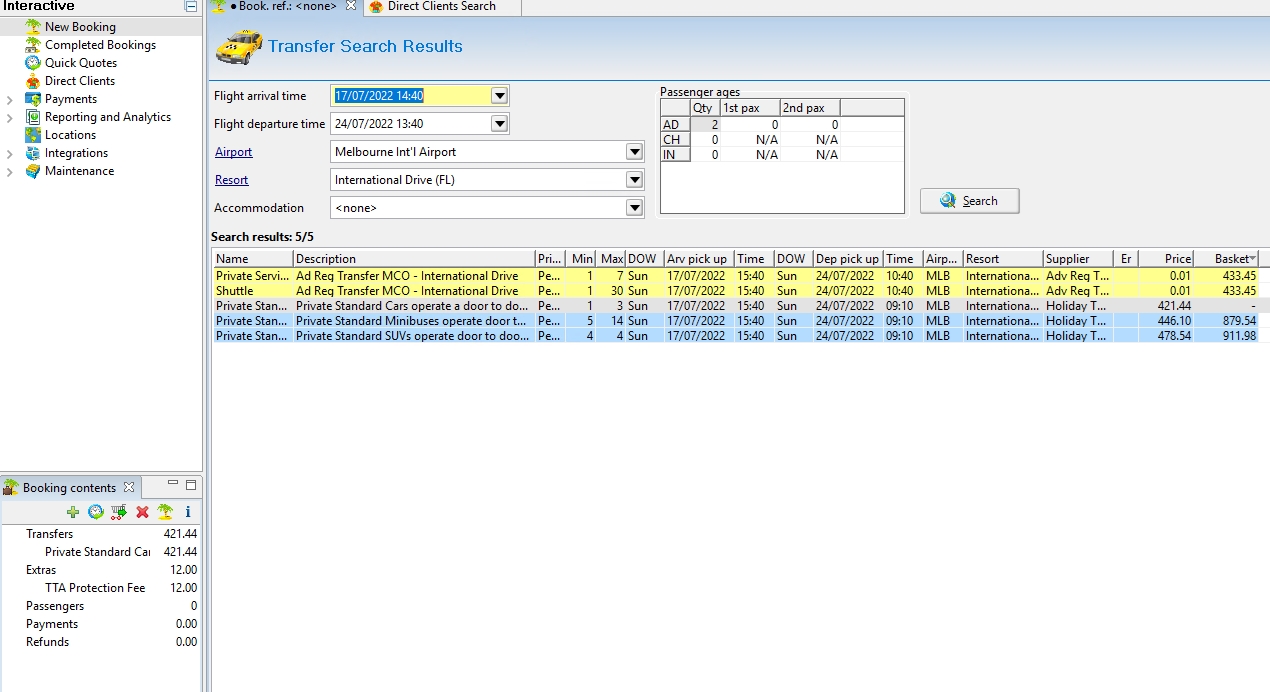Click the Completed Bookings palm tree icon

click(33, 45)
